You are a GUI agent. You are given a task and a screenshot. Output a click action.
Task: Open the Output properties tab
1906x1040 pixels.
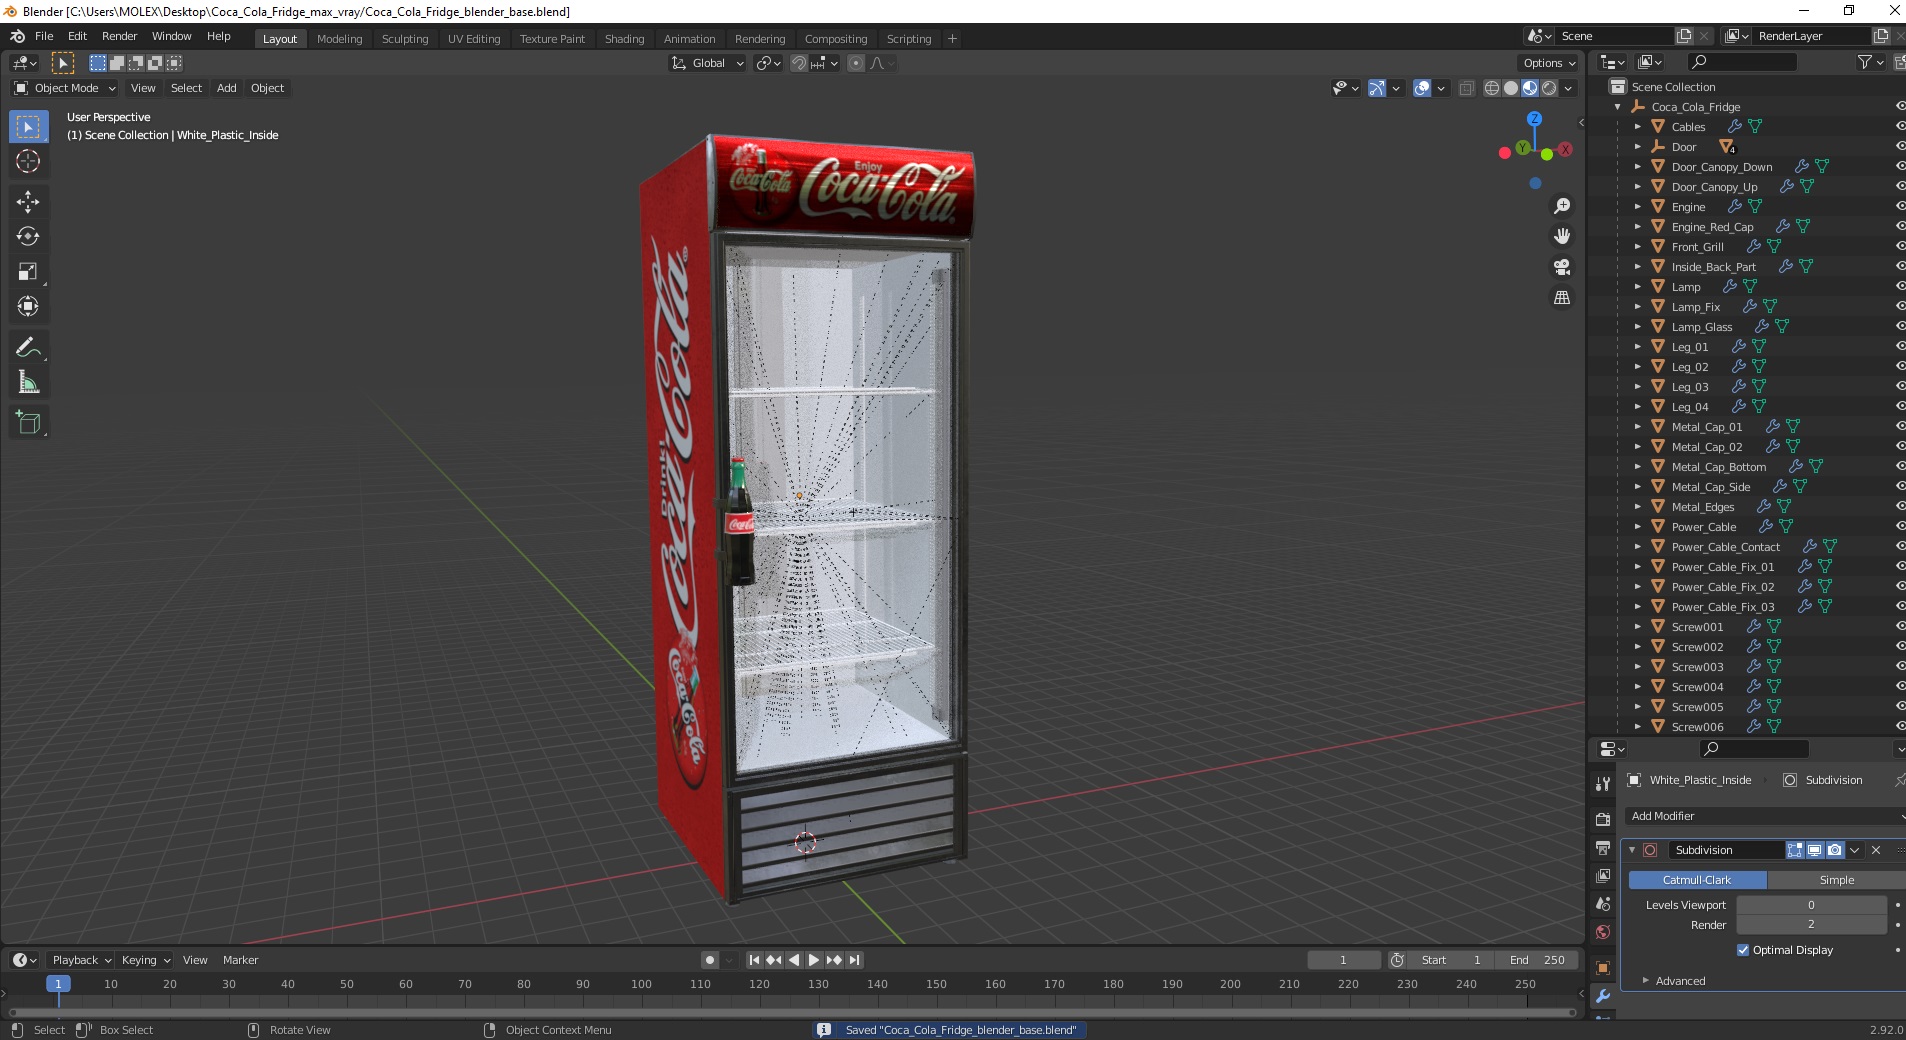(x=1603, y=848)
